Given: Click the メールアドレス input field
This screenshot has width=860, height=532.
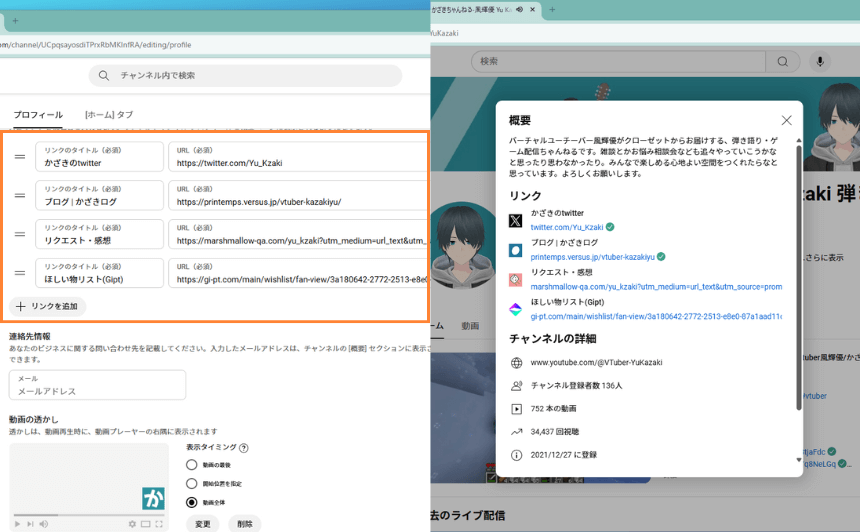Looking at the screenshot, I should pyautogui.click(x=97, y=385).
